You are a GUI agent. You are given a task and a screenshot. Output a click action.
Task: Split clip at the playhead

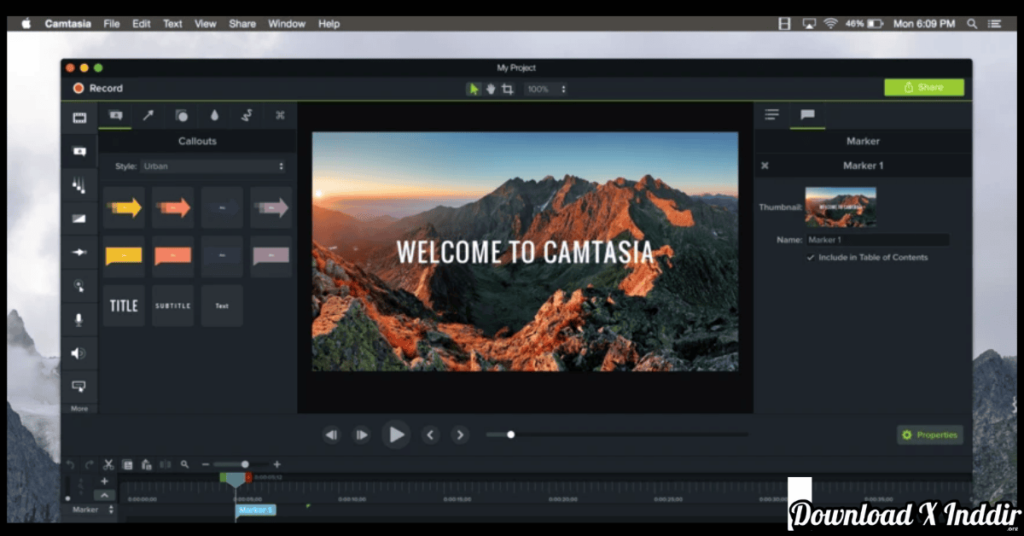coord(165,465)
